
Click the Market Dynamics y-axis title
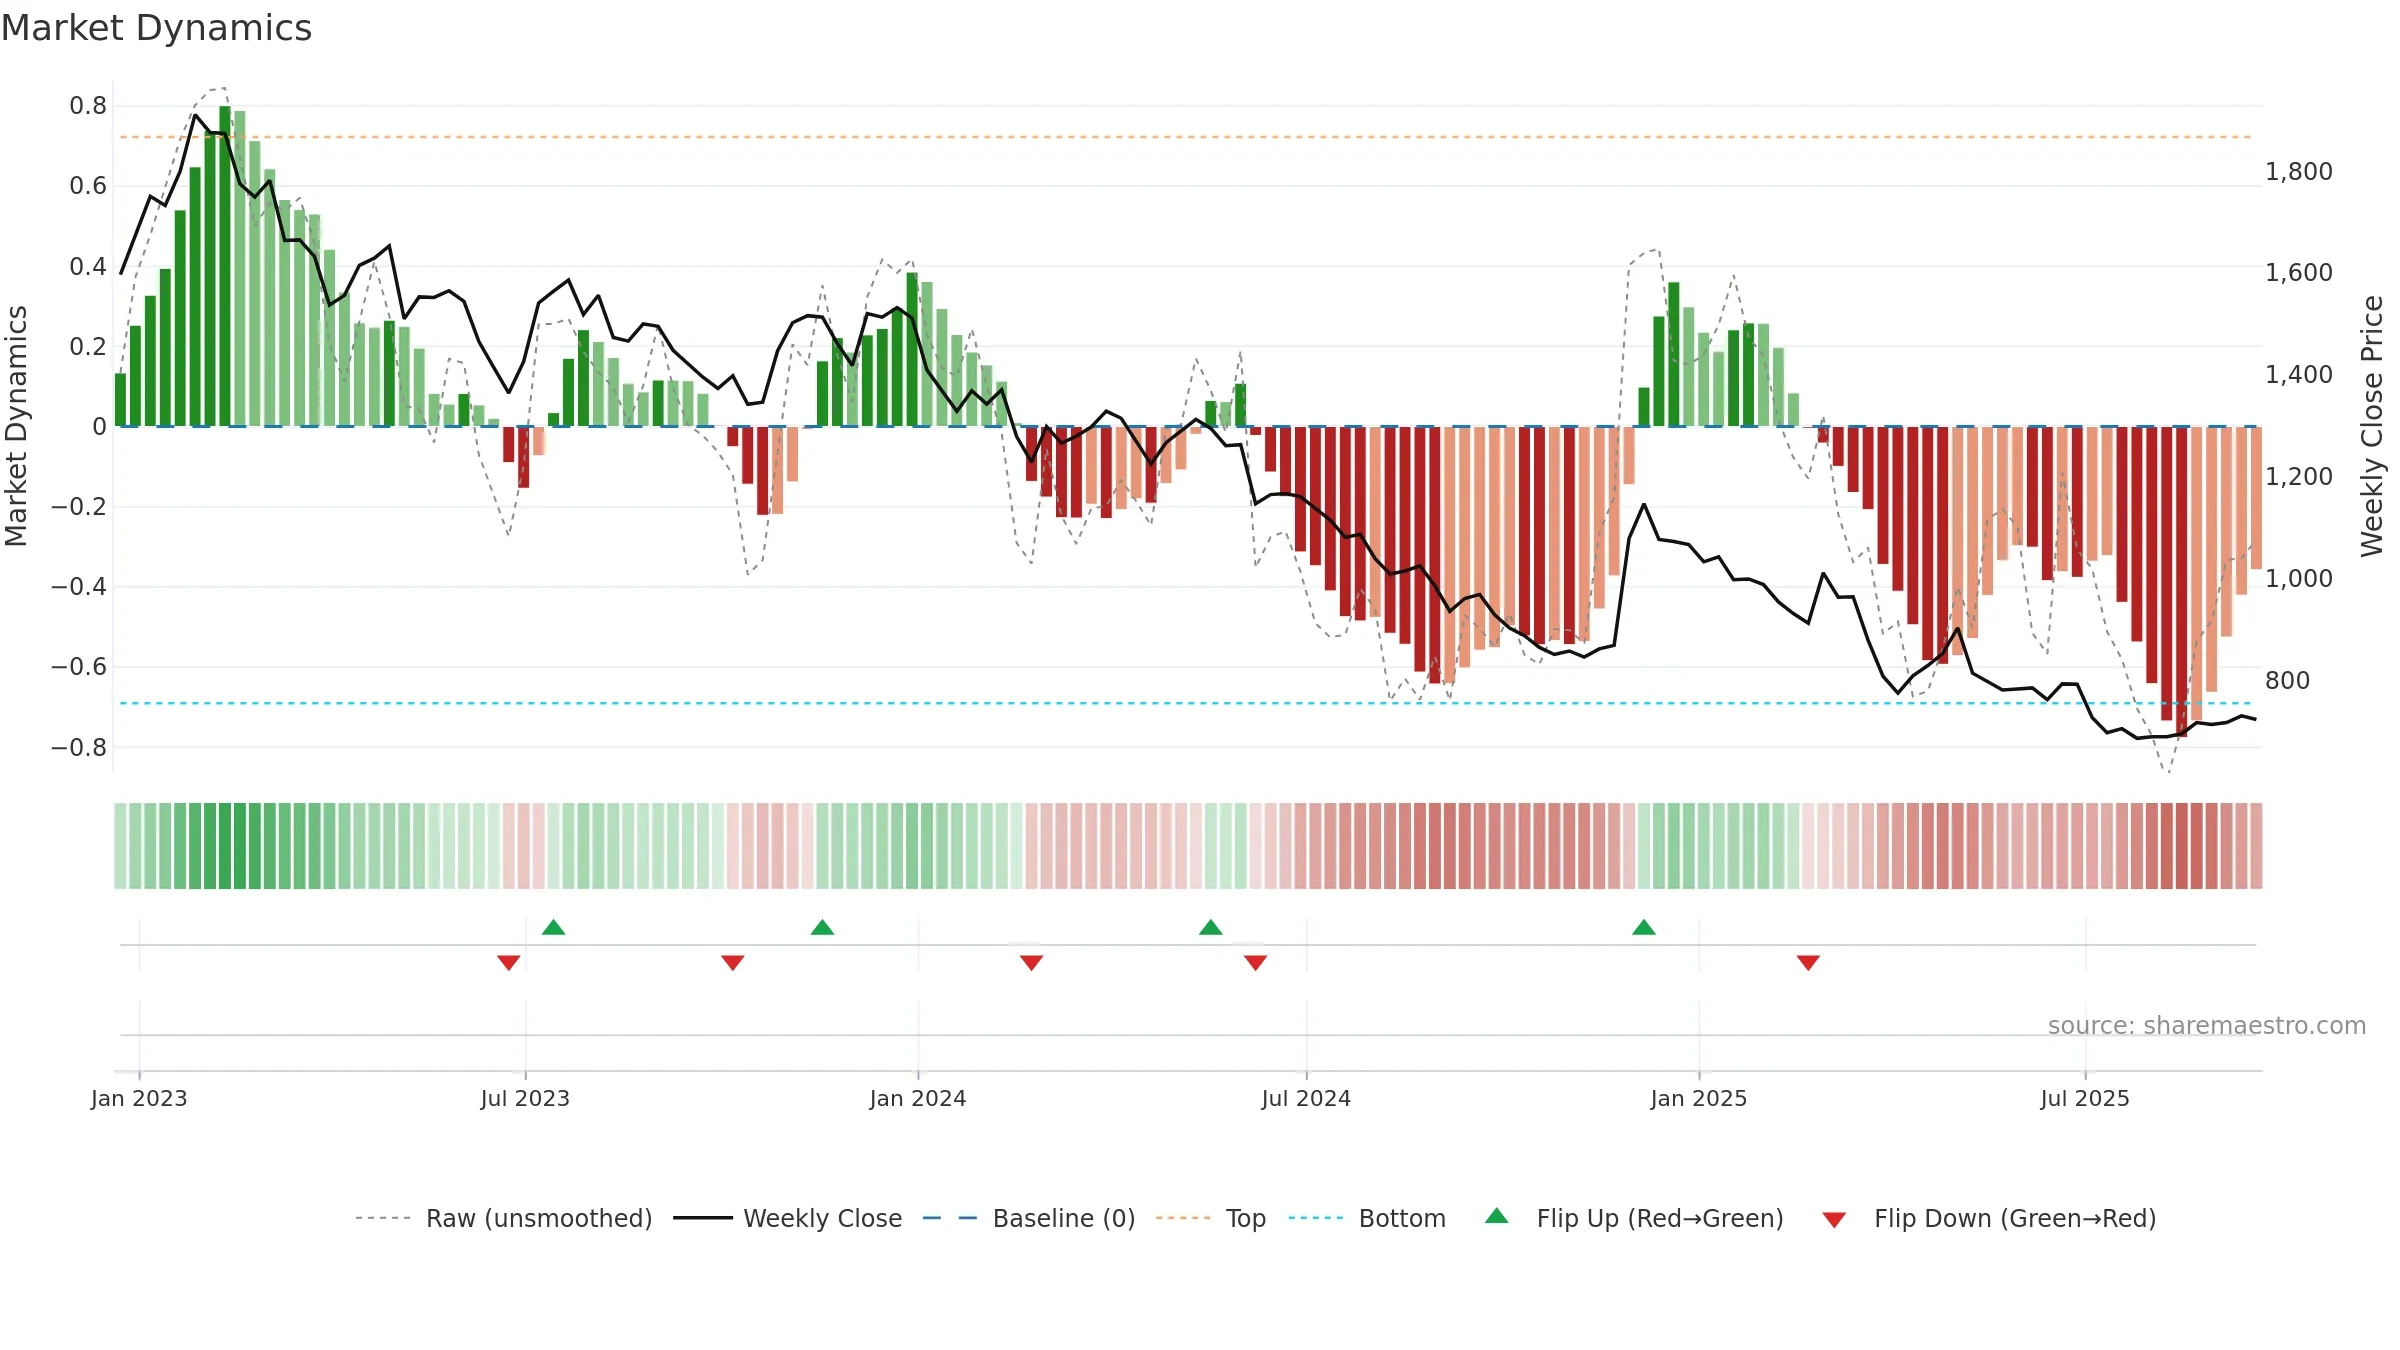click(x=16, y=426)
